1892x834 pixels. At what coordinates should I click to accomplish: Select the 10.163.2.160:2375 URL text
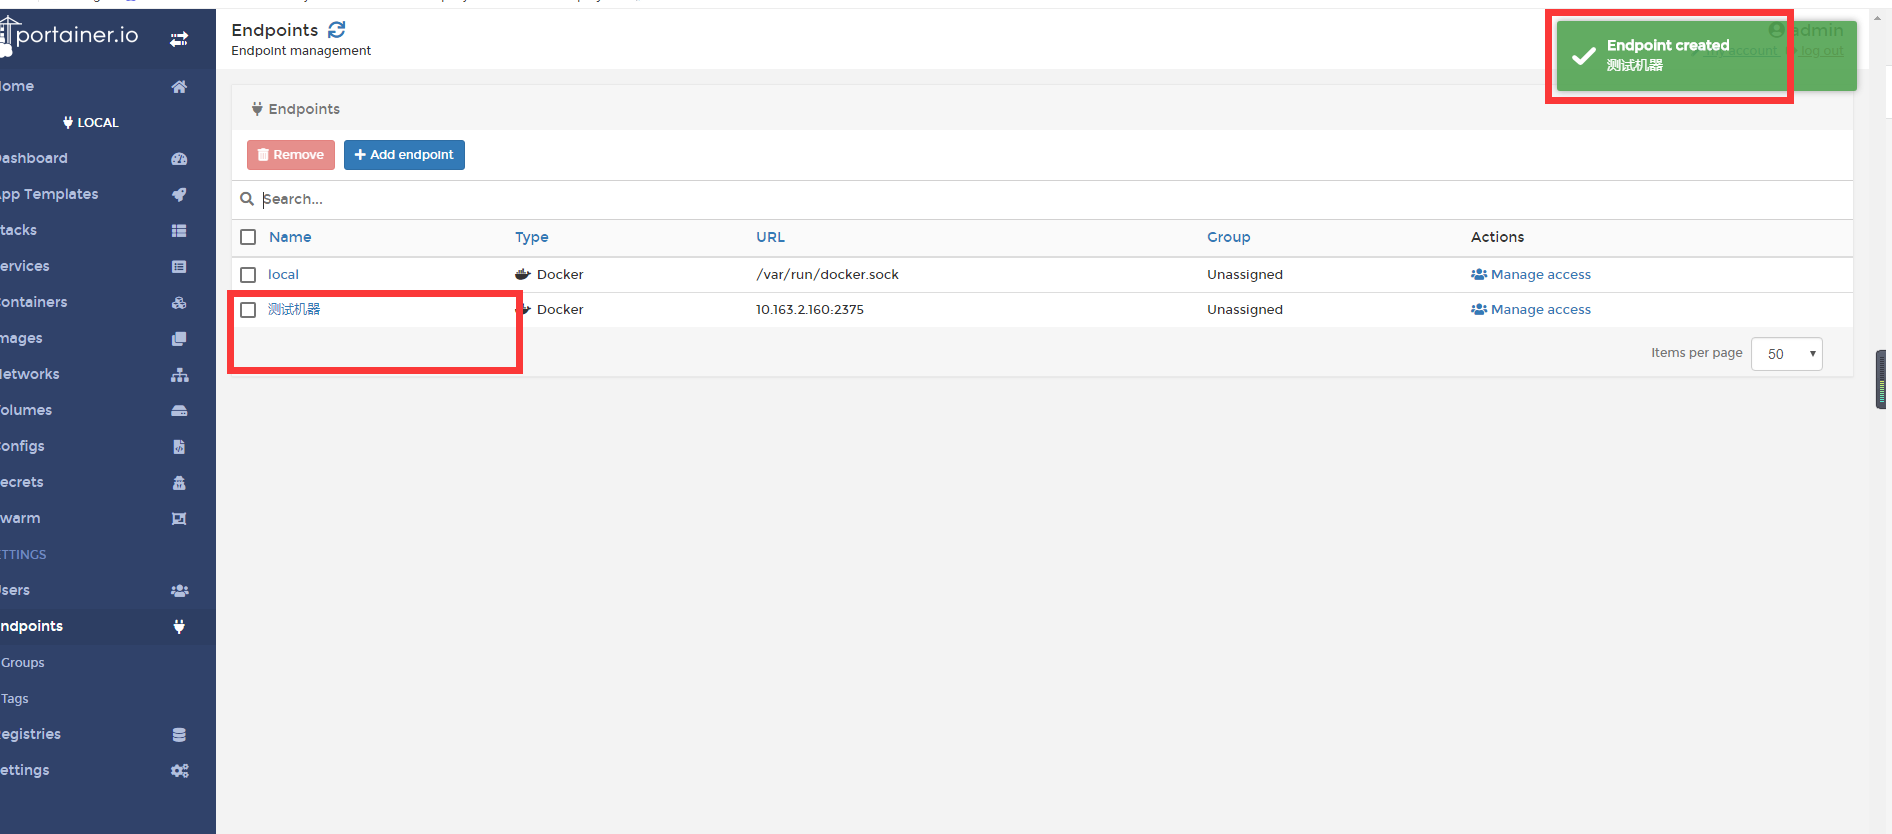point(810,309)
